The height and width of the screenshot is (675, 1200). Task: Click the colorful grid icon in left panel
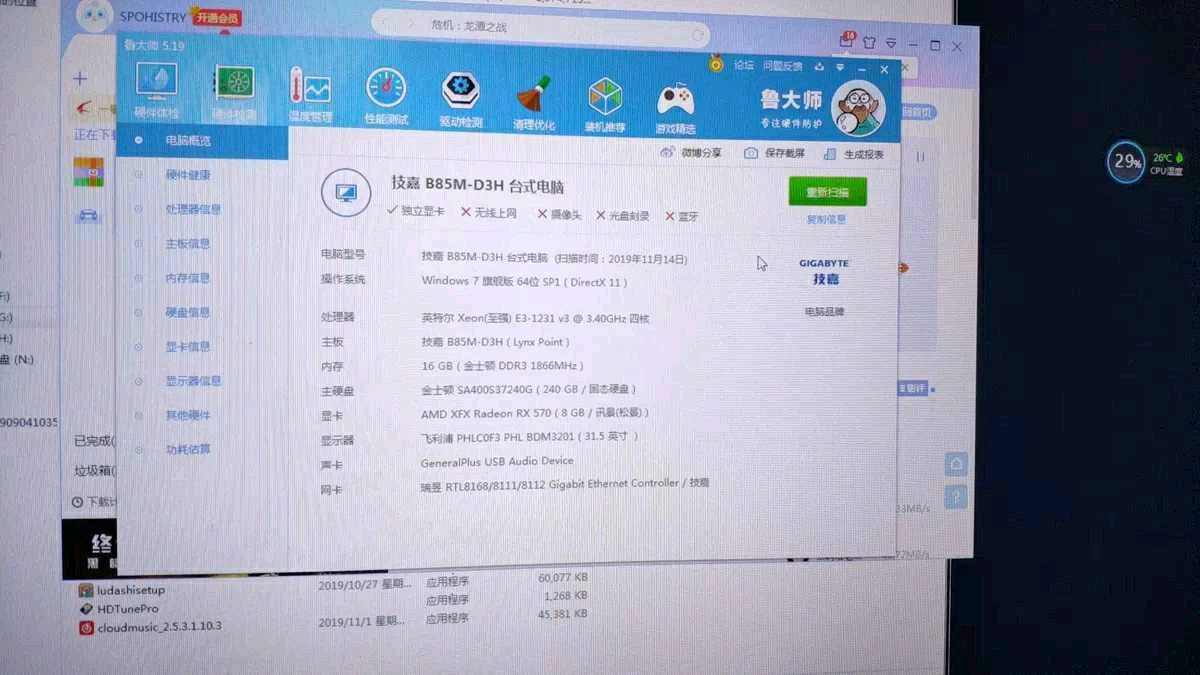(88, 171)
